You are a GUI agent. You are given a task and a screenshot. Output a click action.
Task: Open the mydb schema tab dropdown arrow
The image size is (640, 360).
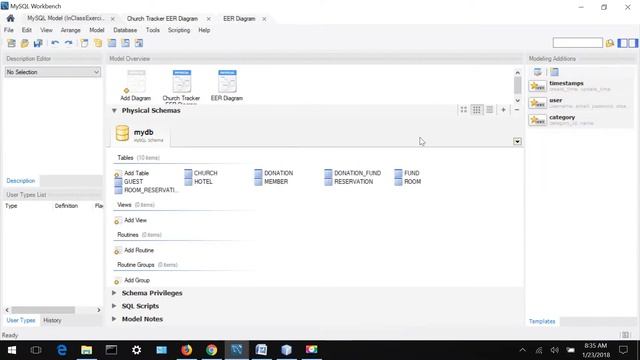[x=517, y=141]
